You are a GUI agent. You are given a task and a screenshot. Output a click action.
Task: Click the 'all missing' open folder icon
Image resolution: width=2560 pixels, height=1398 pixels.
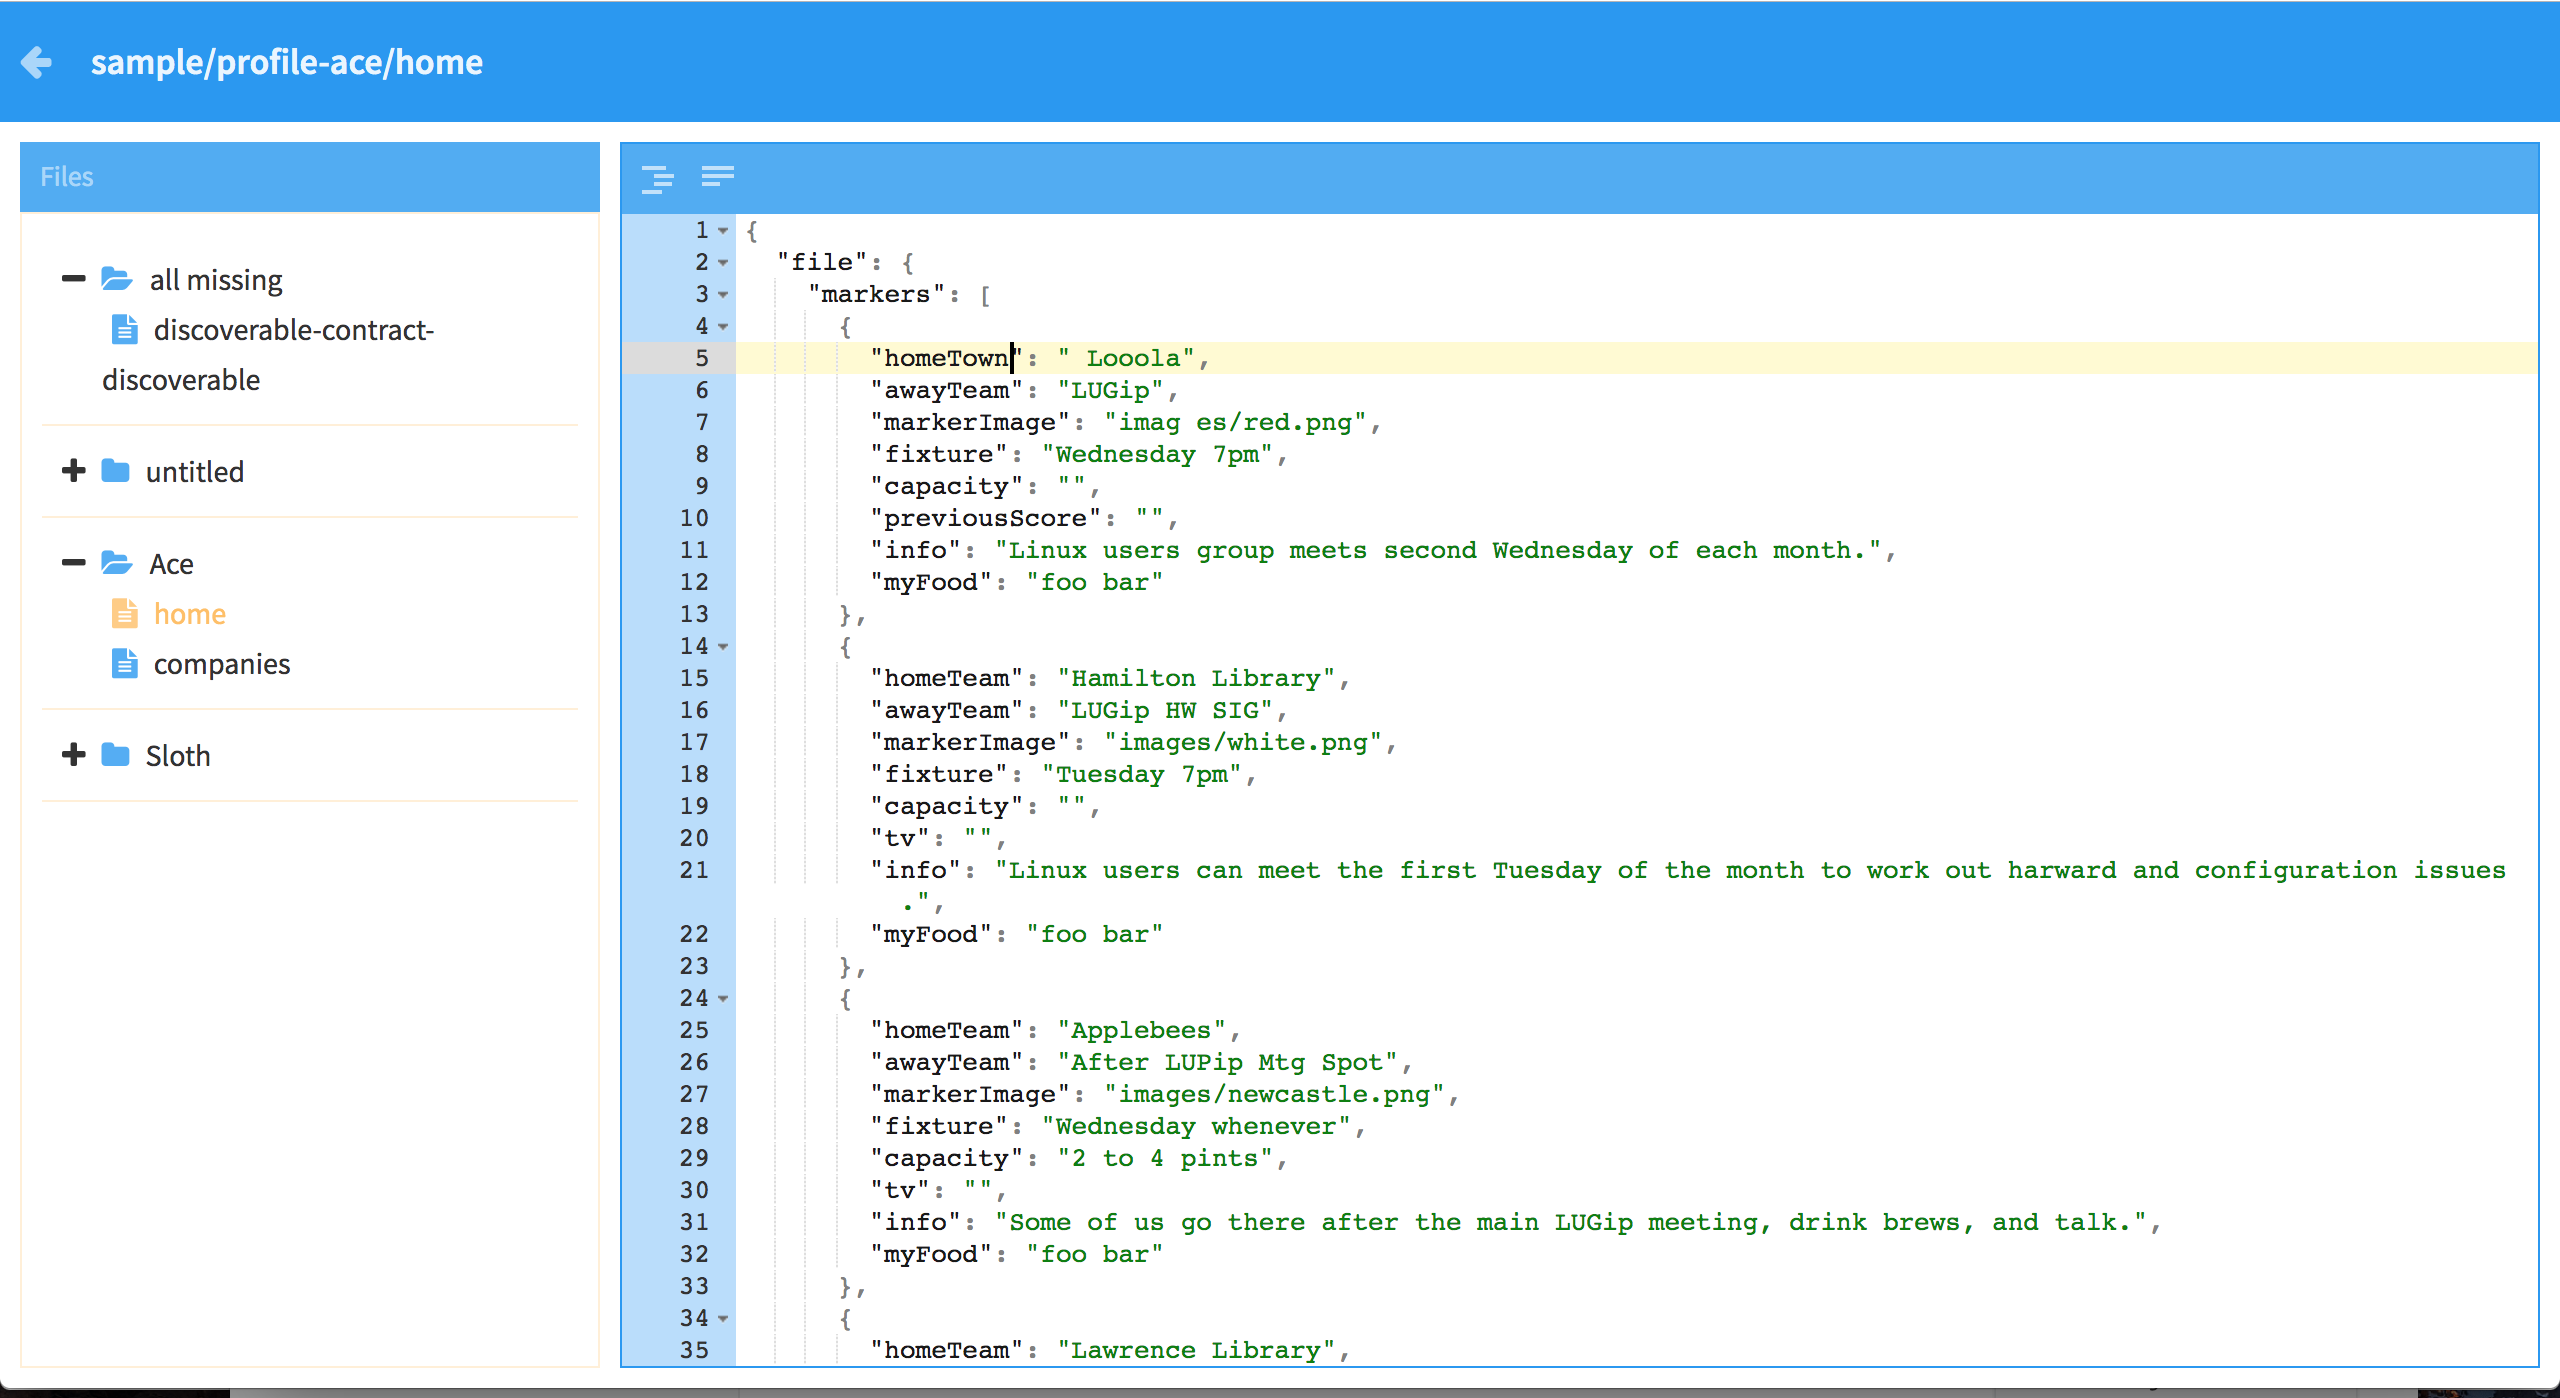(117, 279)
